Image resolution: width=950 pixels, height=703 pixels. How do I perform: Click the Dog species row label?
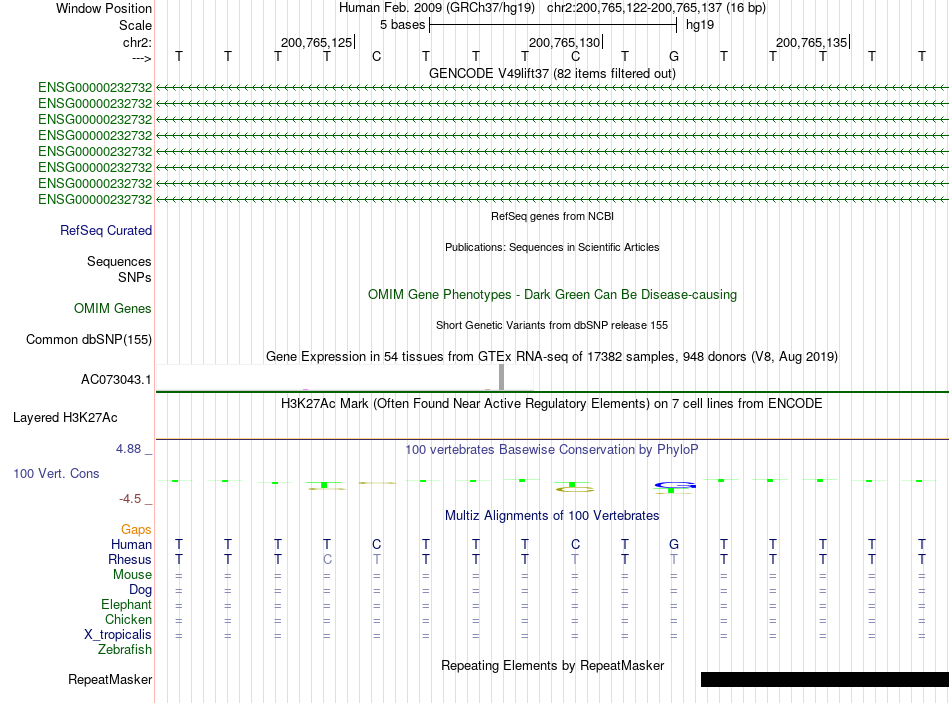click(x=141, y=590)
